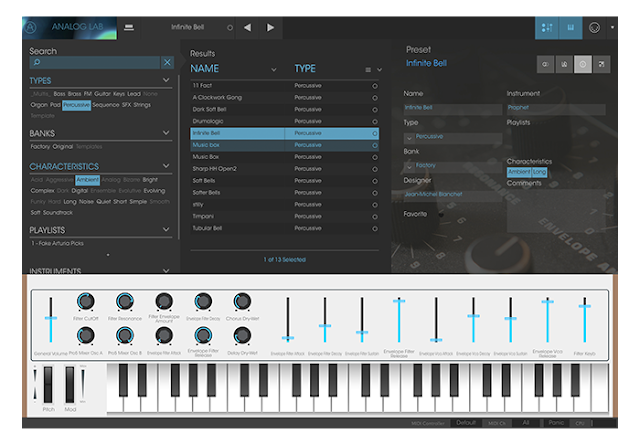Viewport: 640px width, 444px height.
Task: Filter by the Factory bank
Action: point(40,147)
